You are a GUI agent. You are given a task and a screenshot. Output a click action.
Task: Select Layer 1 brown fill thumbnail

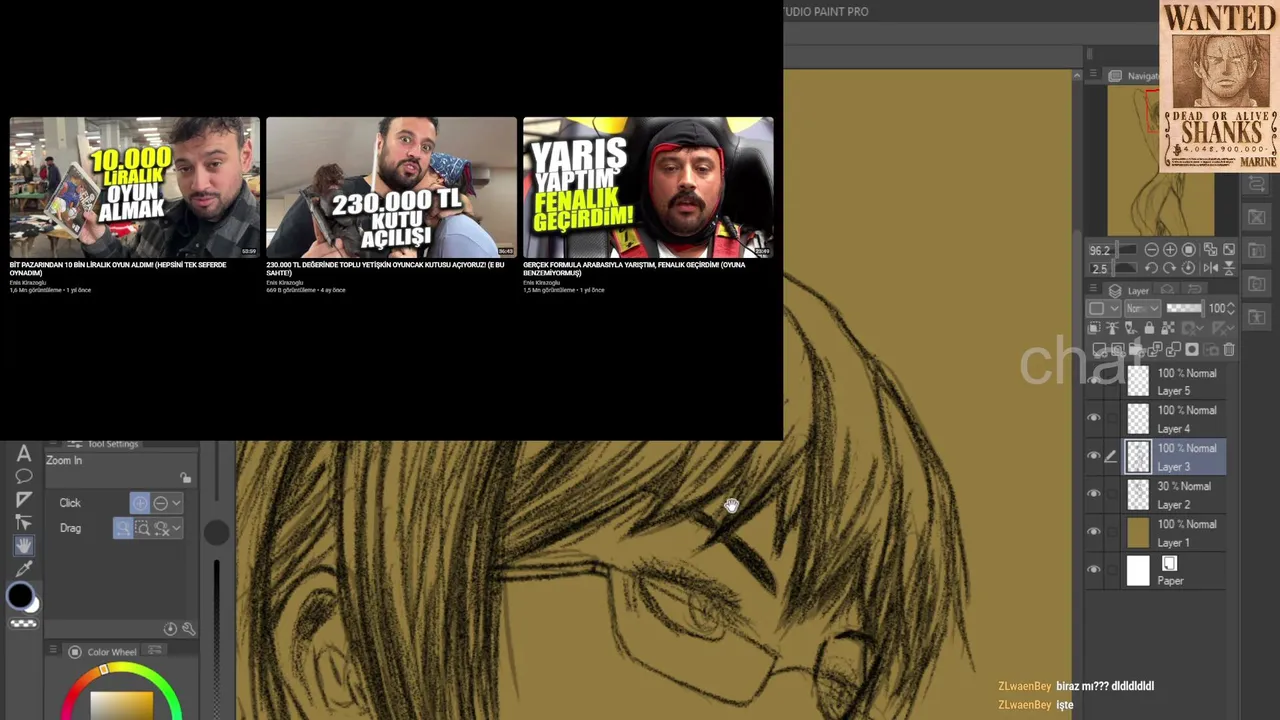coord(1138,533)
